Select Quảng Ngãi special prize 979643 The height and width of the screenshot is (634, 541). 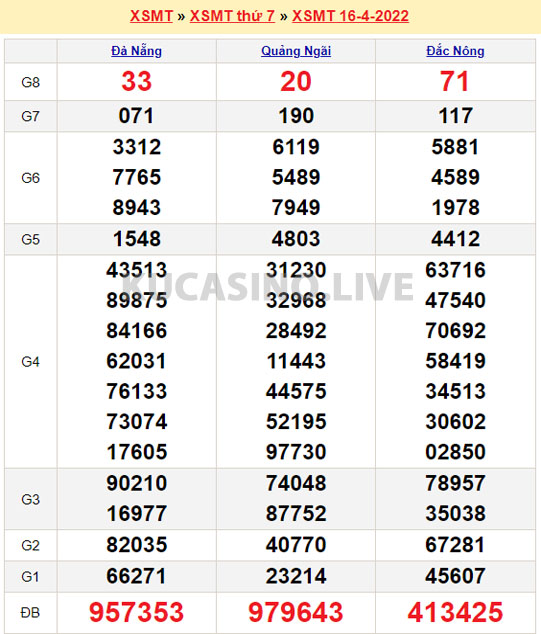pyautogui.click(x=296, y=612)
